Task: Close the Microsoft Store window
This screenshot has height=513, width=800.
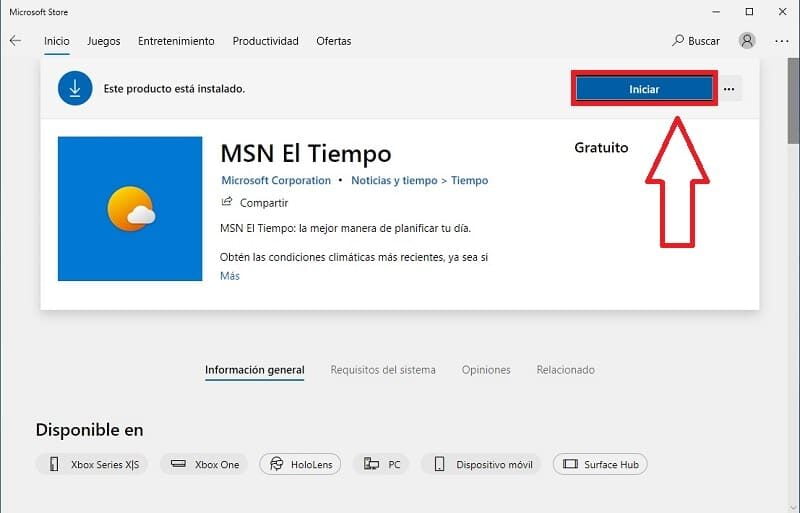Action: tap(782, 12)
